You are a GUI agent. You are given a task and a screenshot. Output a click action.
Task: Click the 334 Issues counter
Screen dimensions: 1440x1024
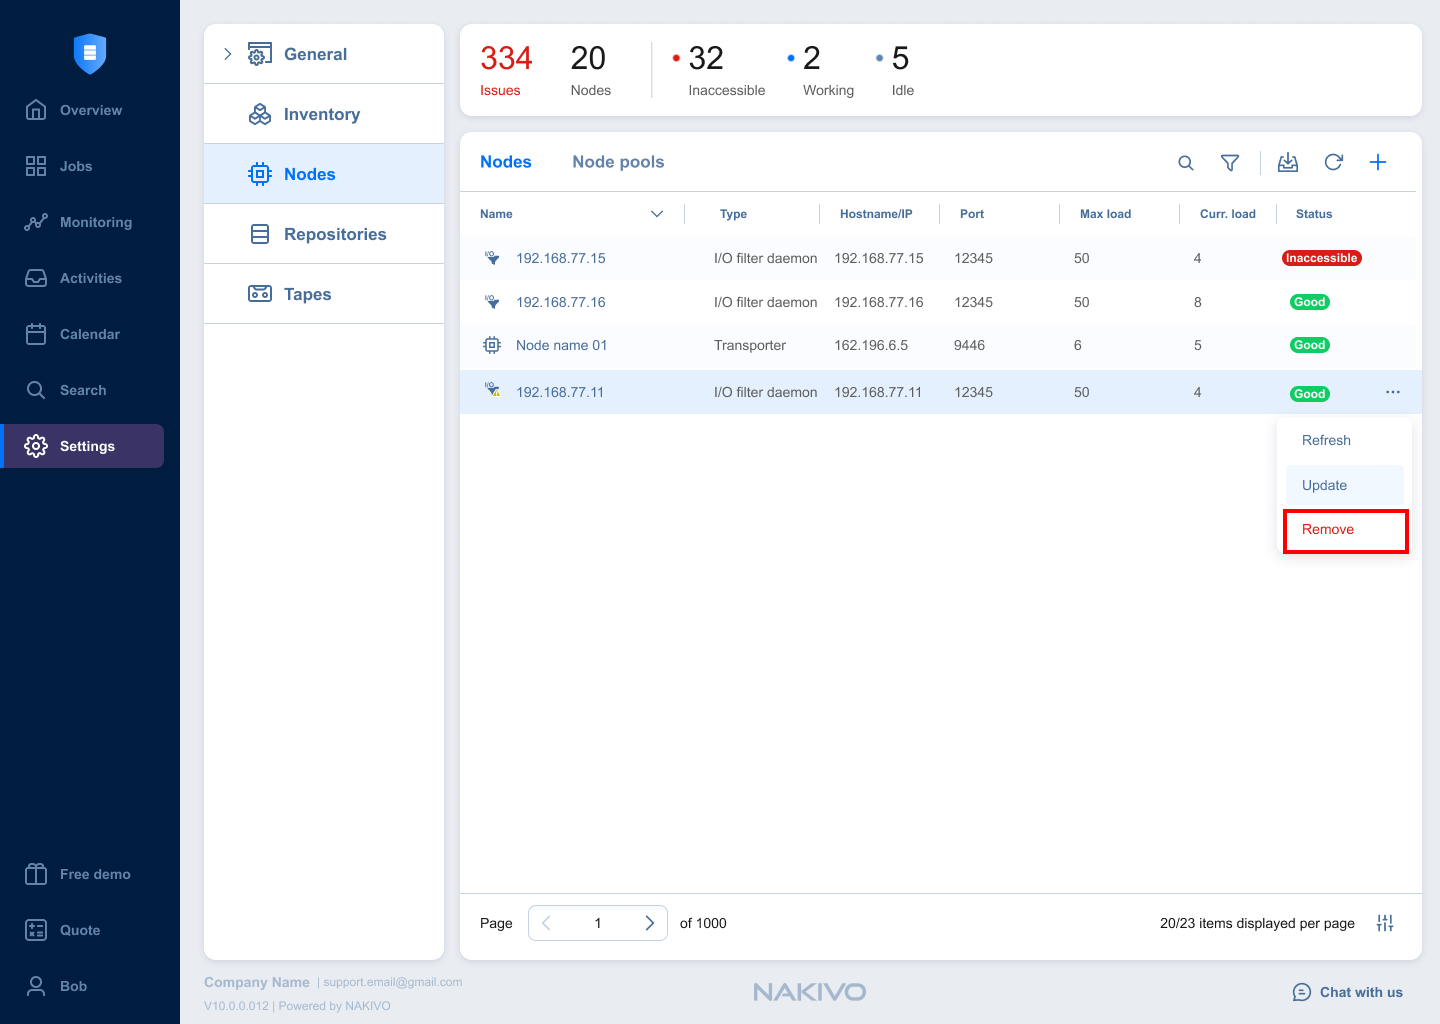(x=505, y=70)
